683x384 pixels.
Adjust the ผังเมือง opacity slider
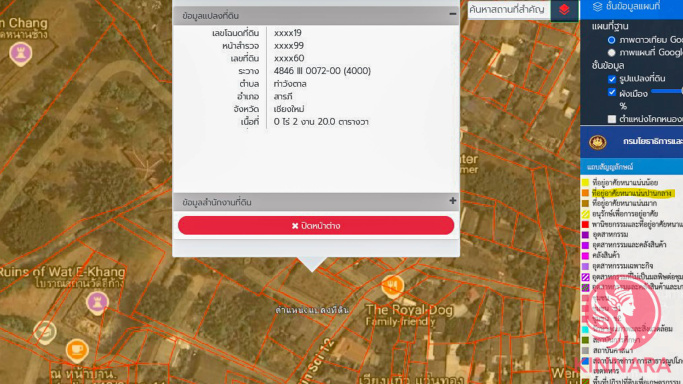pyautogui.click(x=666, y=91)
